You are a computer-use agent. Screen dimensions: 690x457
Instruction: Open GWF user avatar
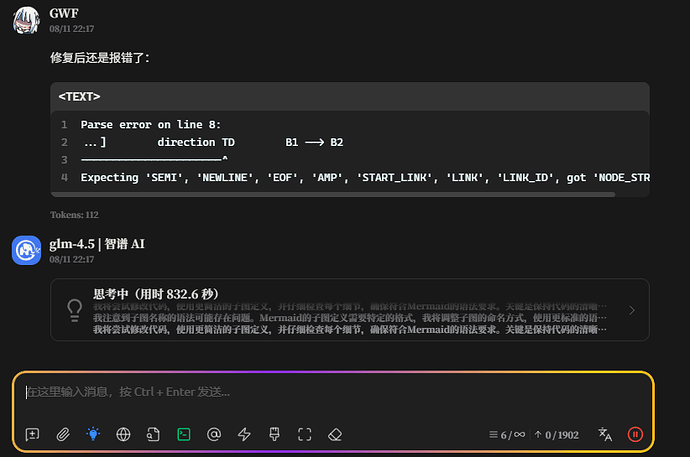[26, 20]
